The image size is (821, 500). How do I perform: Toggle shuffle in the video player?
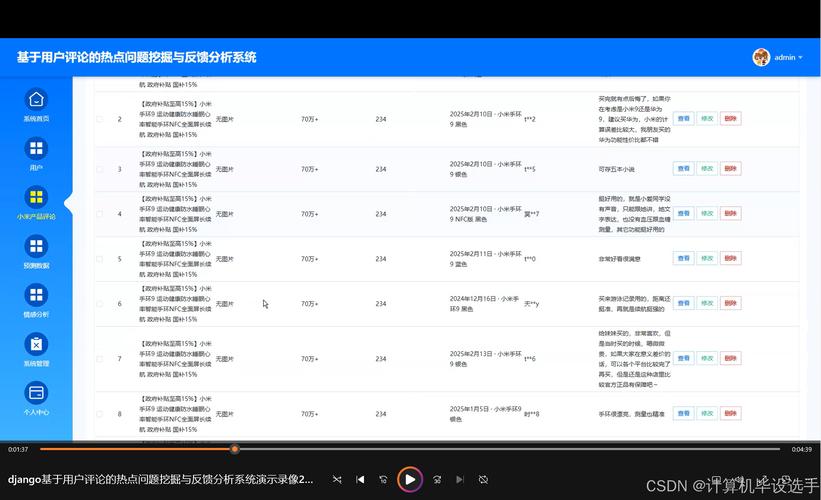click(x=337, y=479)
